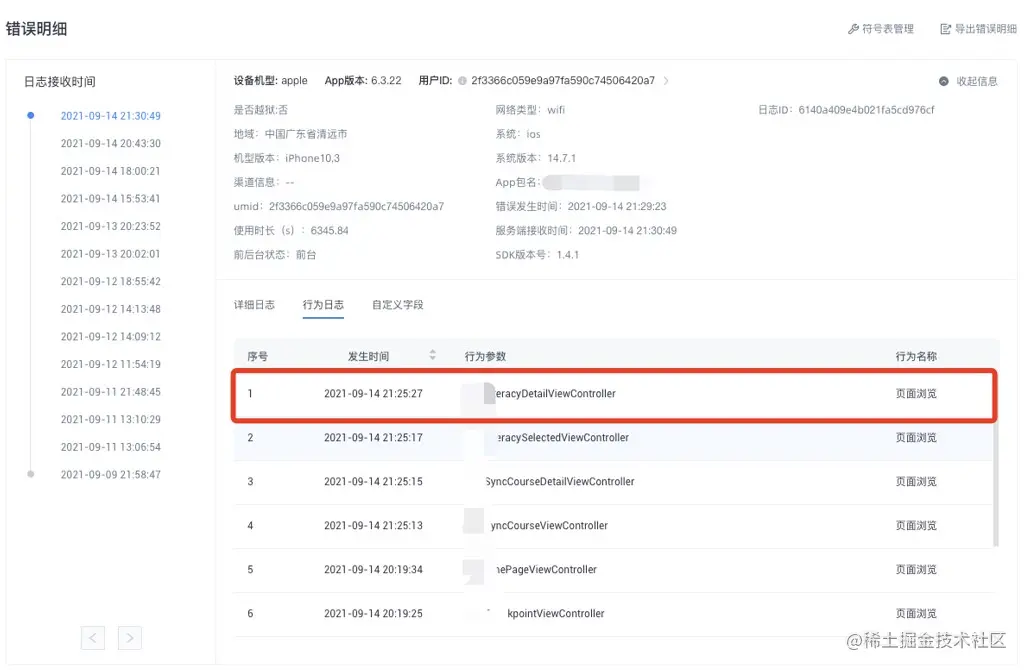Click 机型版本 value iPhone10,3
1026x670 pixels.
click(x=313, y=158)
